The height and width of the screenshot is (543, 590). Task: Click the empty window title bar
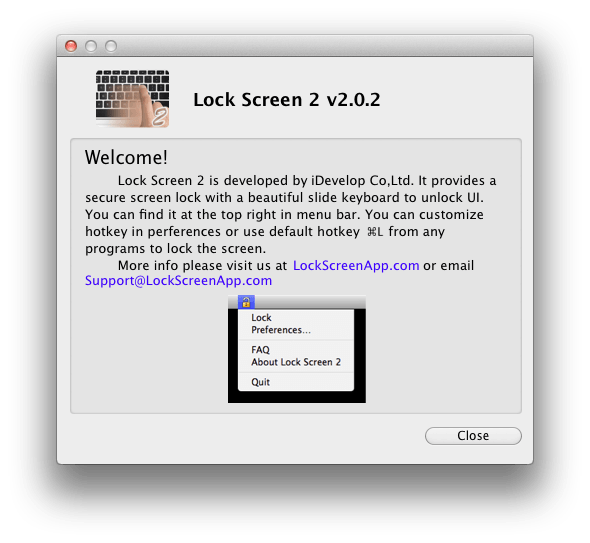pyautogui.click(x=324, y=46)
